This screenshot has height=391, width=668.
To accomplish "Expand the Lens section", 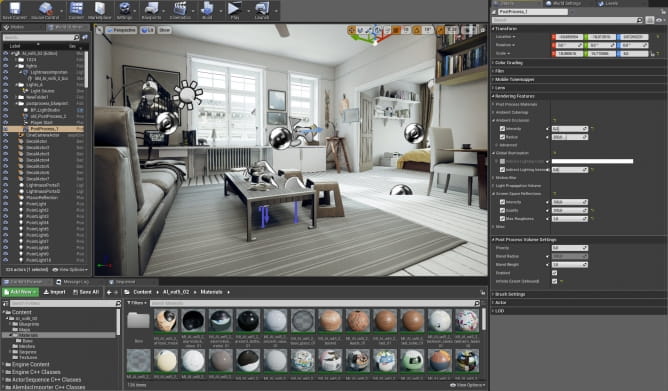I will click(x=499, y=88).
